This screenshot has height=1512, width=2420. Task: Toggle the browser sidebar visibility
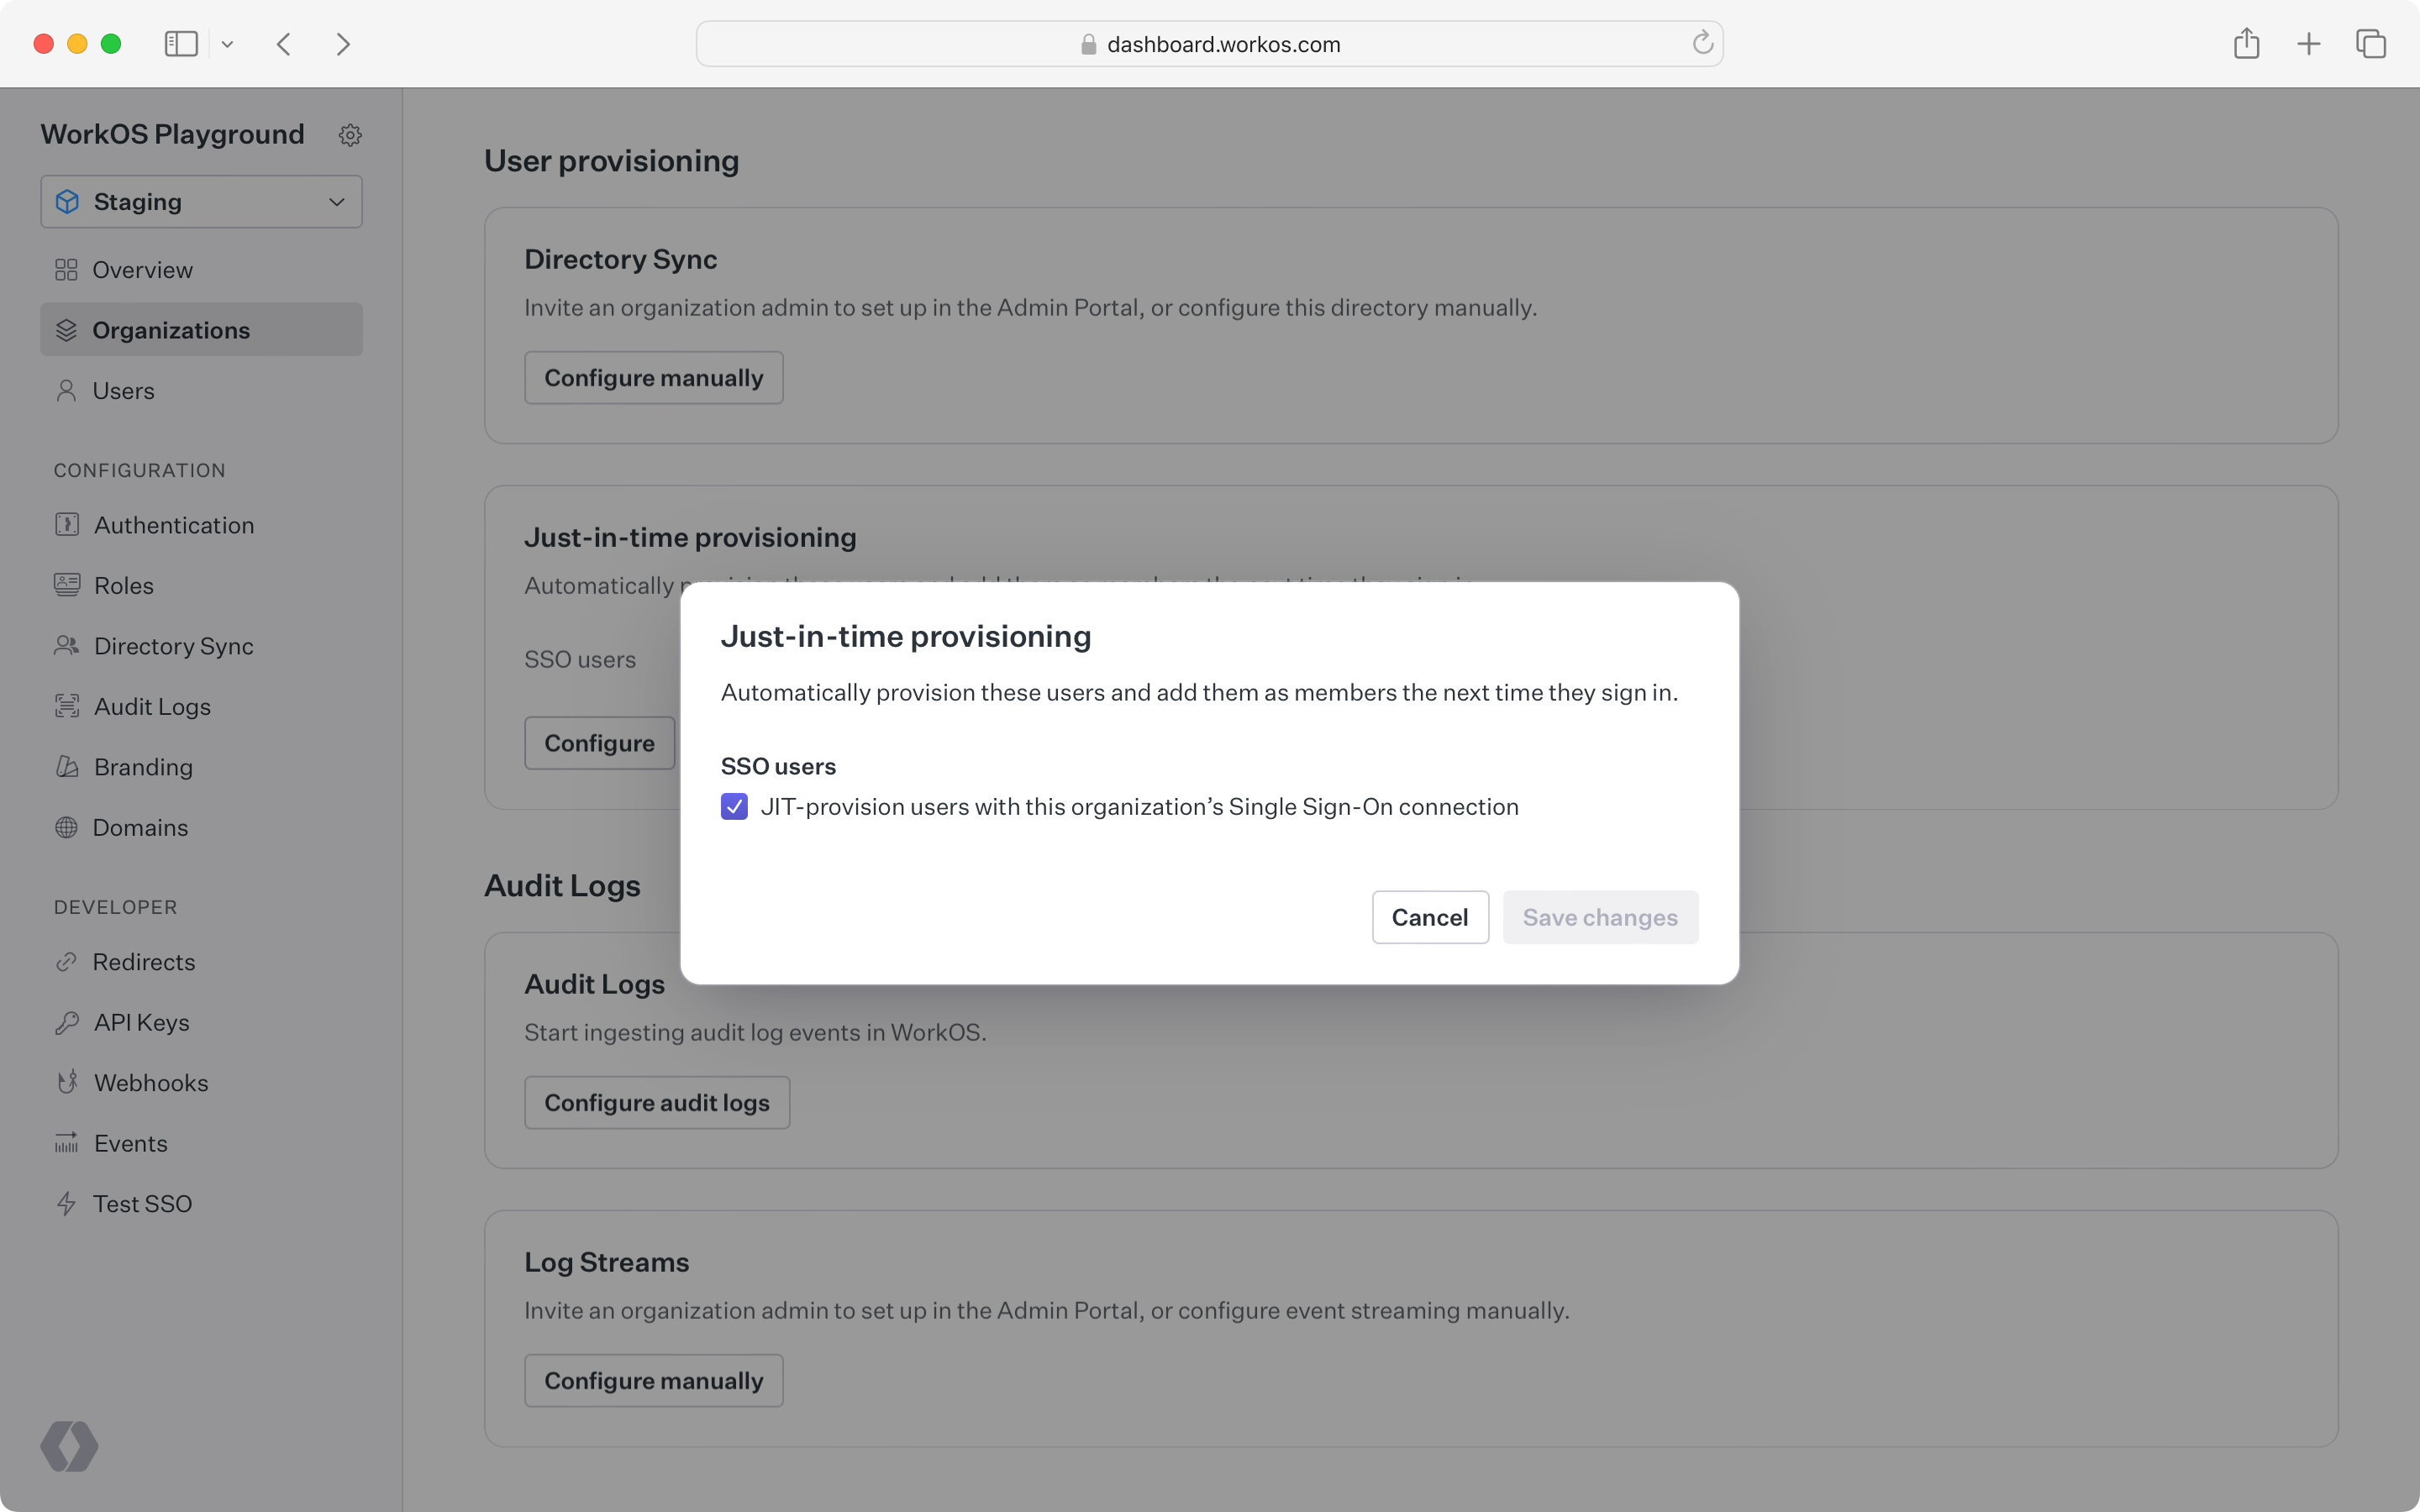(x=180, y=43)
